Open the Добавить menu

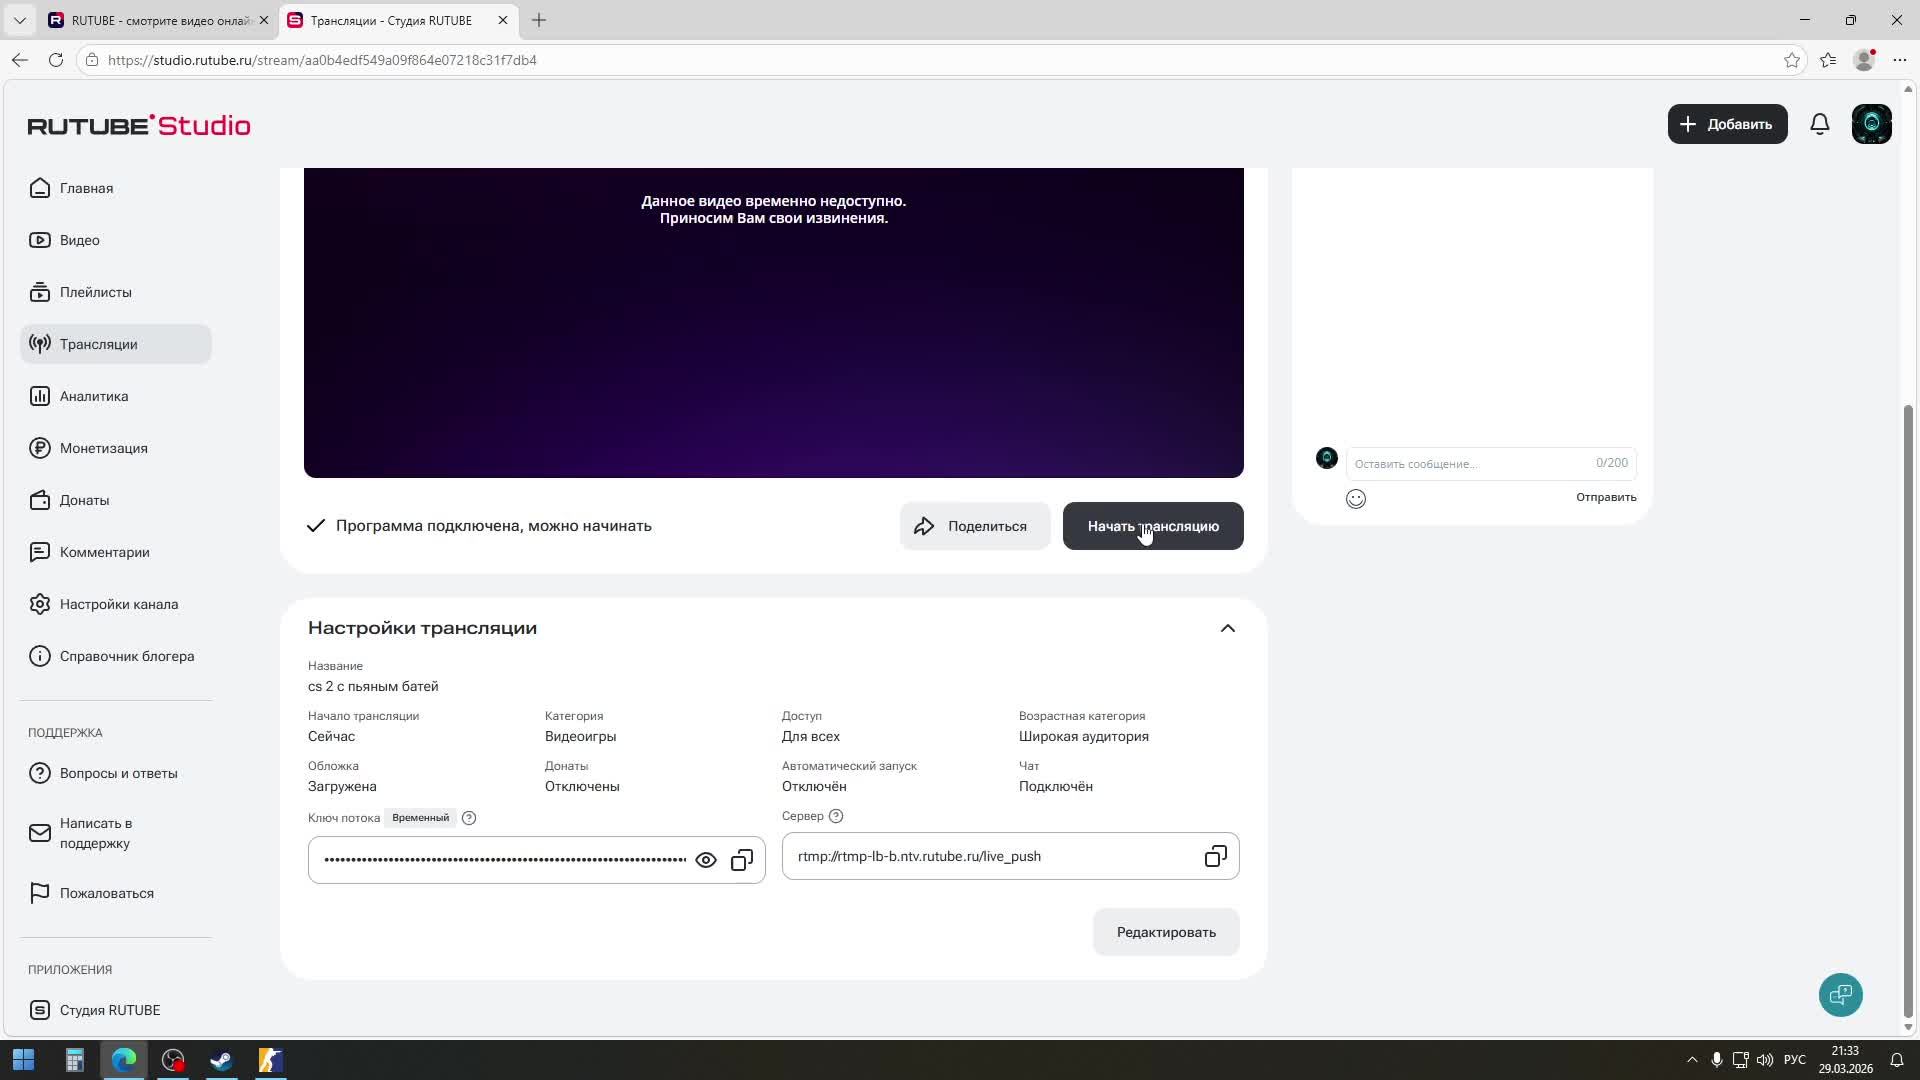tap(1727, 124)
